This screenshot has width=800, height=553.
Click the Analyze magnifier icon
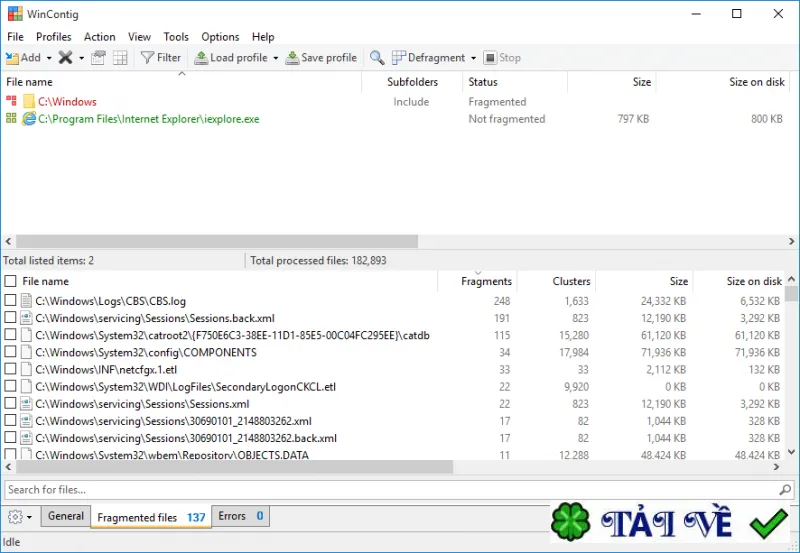point(377,58)
